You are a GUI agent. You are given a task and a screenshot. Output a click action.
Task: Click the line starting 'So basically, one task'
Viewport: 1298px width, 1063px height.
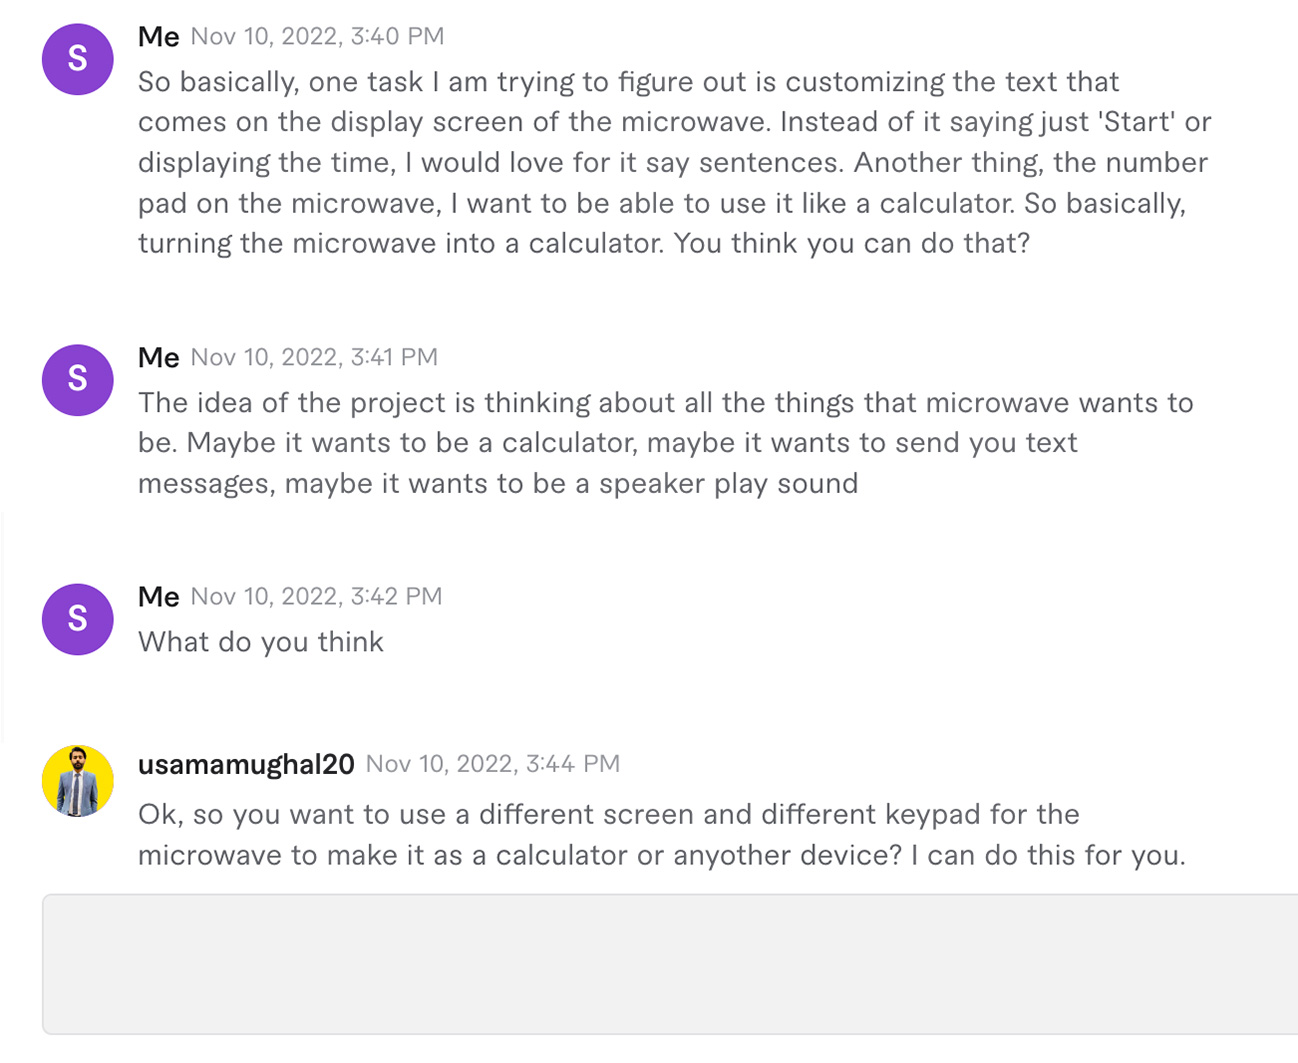tap(628, 82)
